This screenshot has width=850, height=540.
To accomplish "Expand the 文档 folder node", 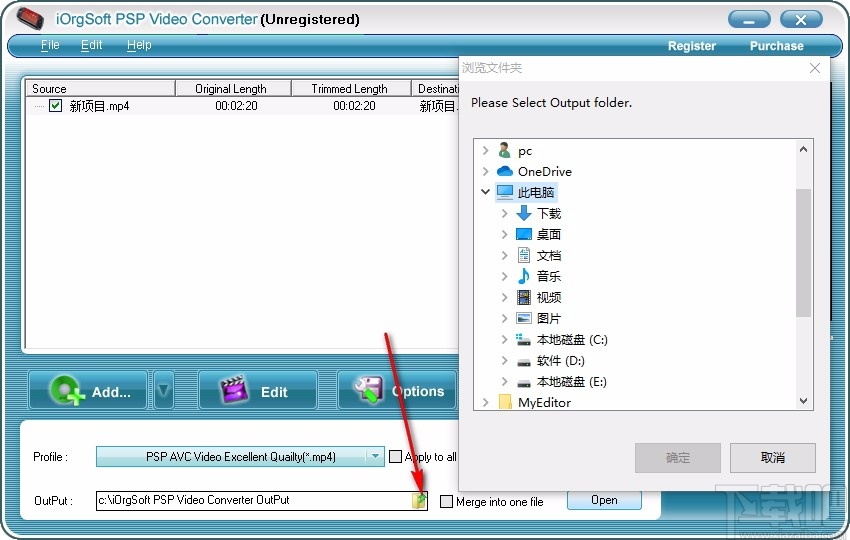I will (504, 255).
